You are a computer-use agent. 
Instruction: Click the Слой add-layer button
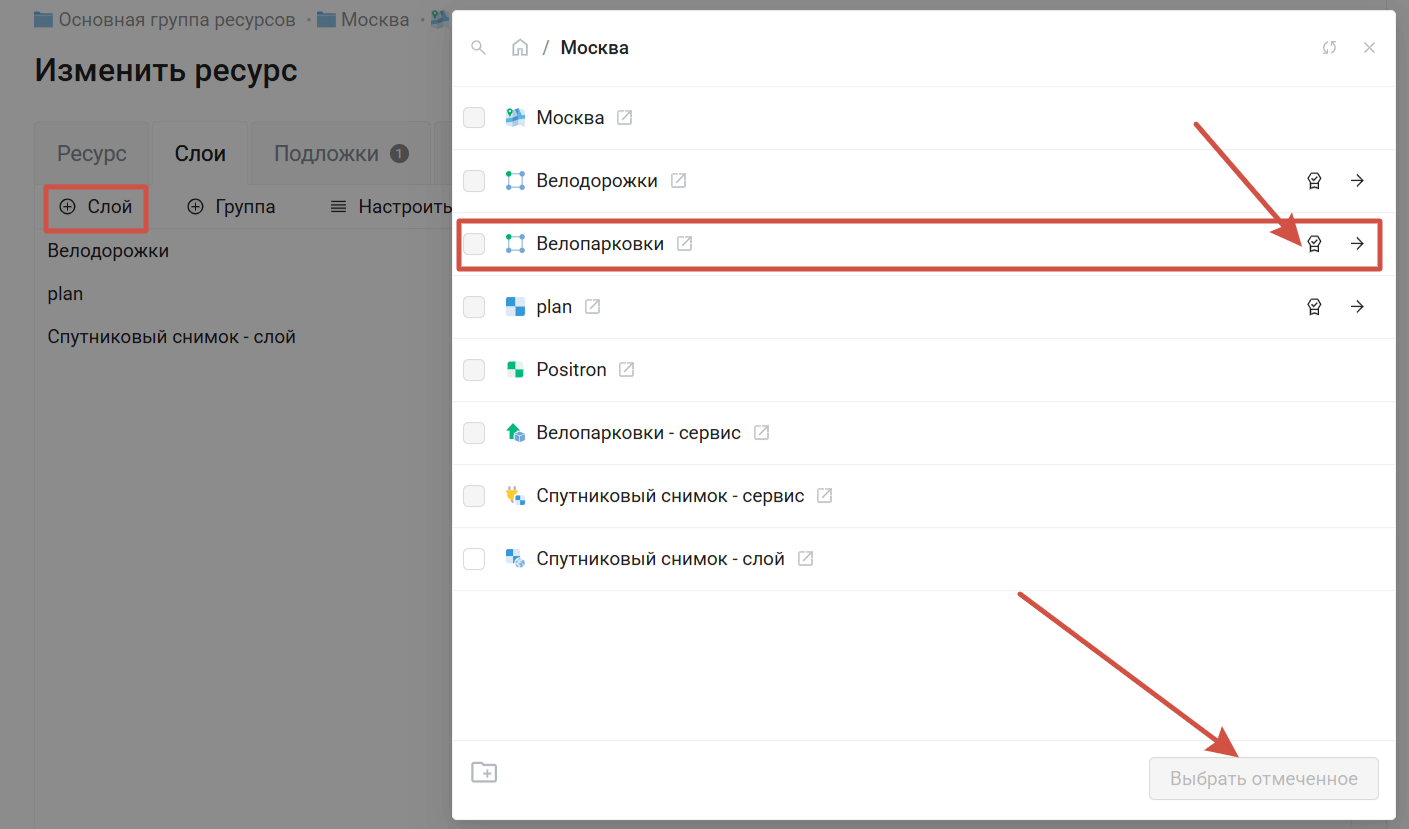click(96, 207)
